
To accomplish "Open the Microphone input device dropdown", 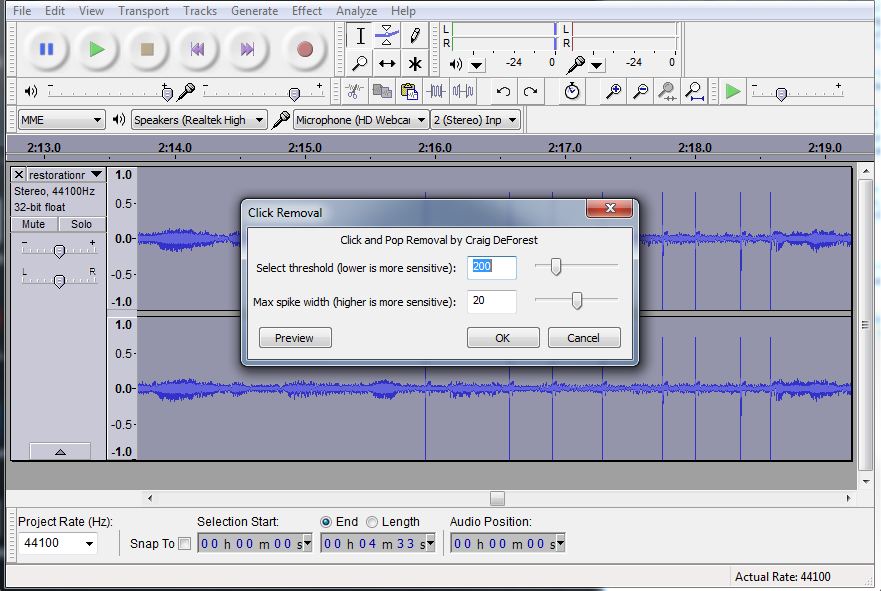I will pyautogui.click(x=361, y=120).
